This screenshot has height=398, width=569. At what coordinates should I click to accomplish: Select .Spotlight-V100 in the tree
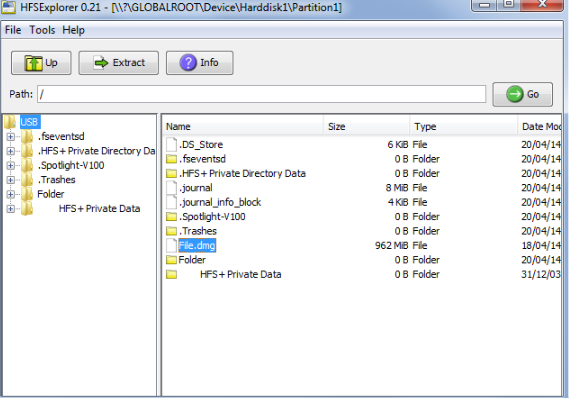click(71, 165)
